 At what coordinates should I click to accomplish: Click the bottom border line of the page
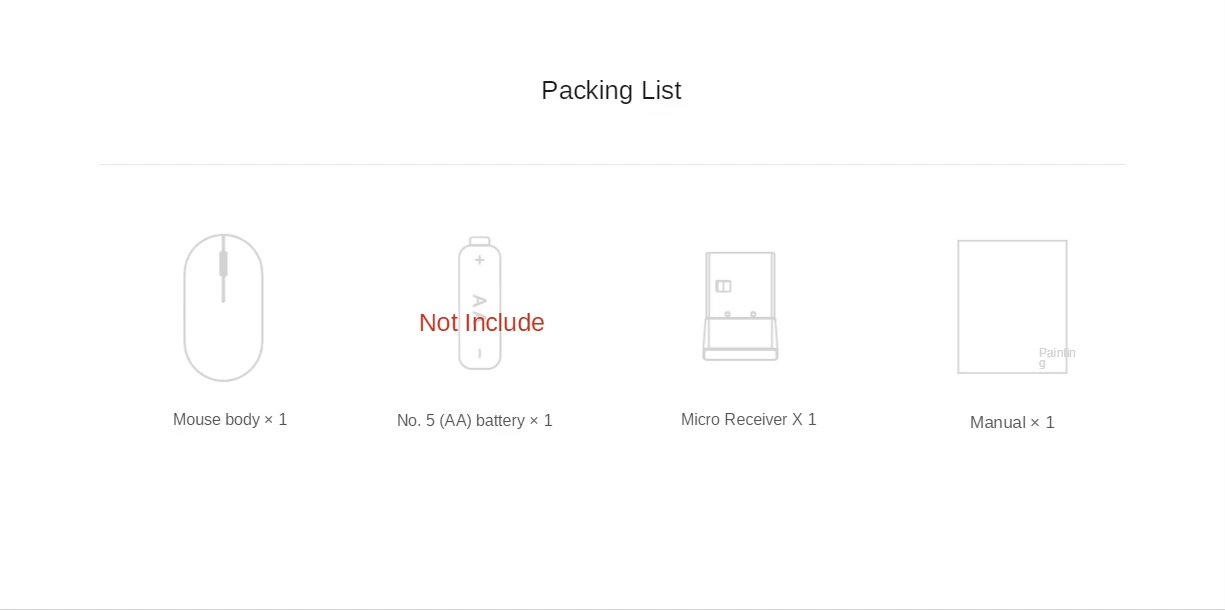click(x=612, y=608)
